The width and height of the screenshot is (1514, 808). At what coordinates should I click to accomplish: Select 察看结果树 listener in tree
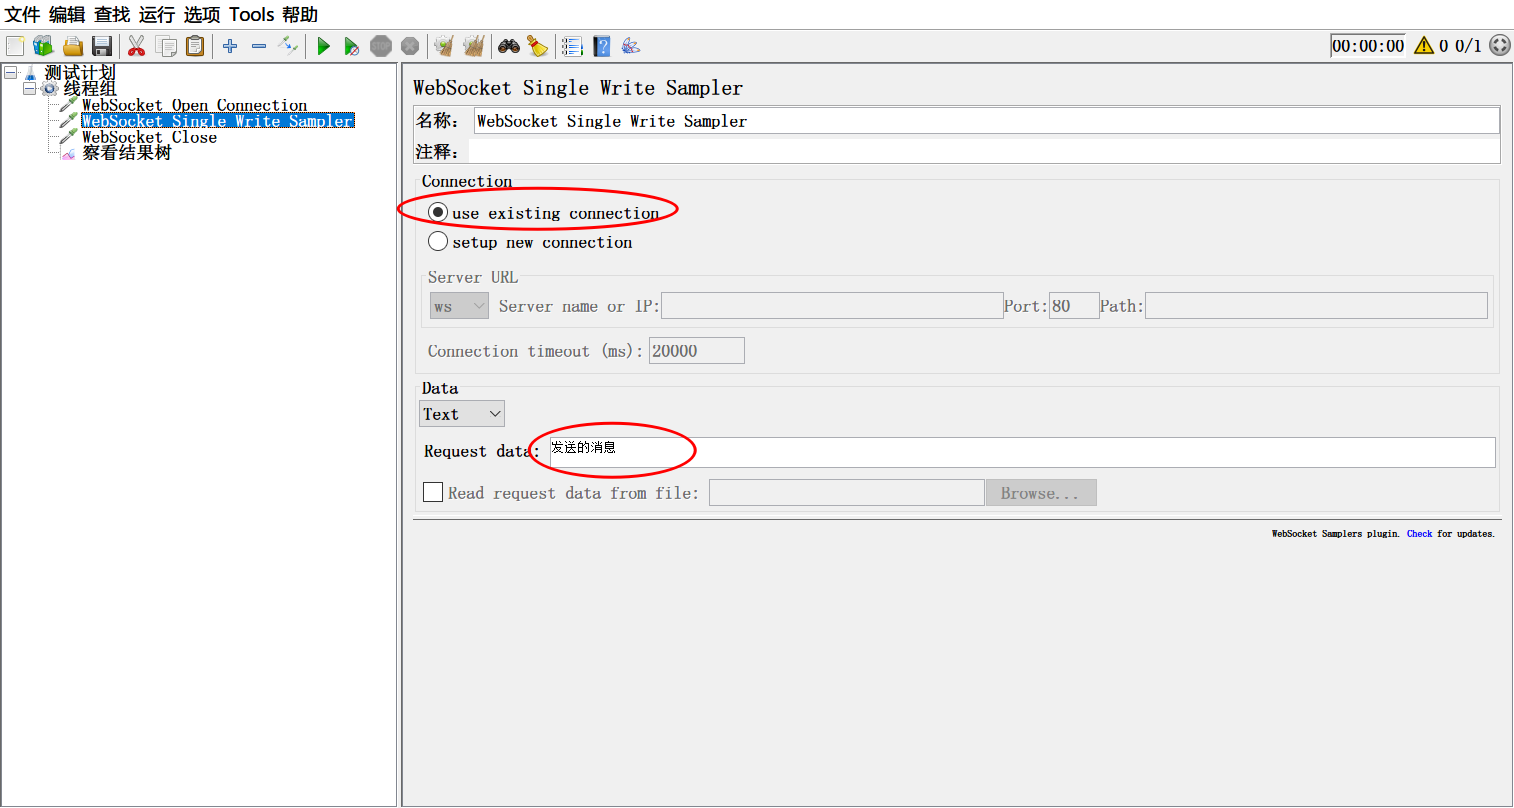126,153
